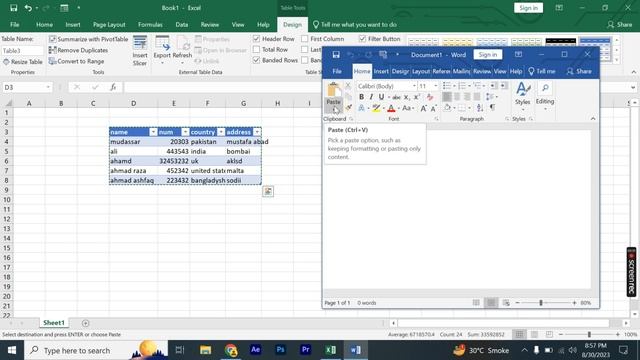Image resolution: width=640 pixels, height=360 pixels.
Task: Open After Effects from the taskbar
Action: coord(256,350)
